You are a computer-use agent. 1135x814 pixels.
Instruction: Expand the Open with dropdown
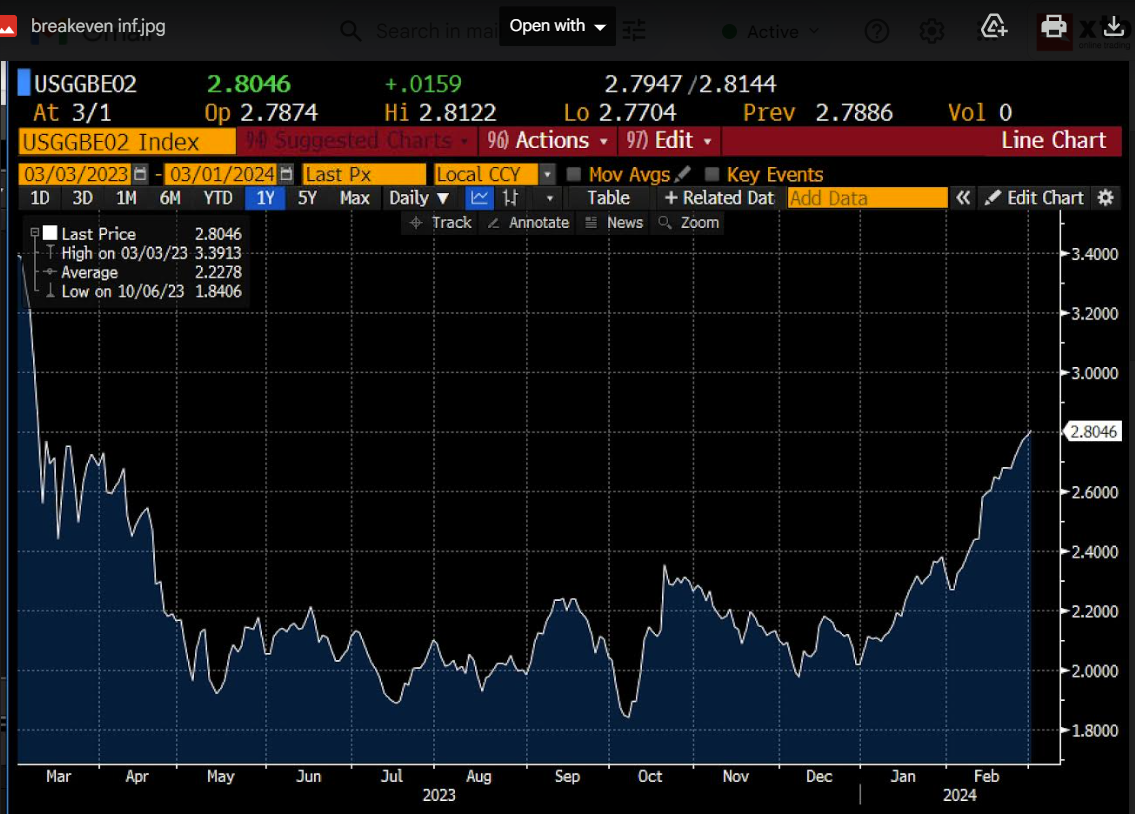click(x=558, y=26)
